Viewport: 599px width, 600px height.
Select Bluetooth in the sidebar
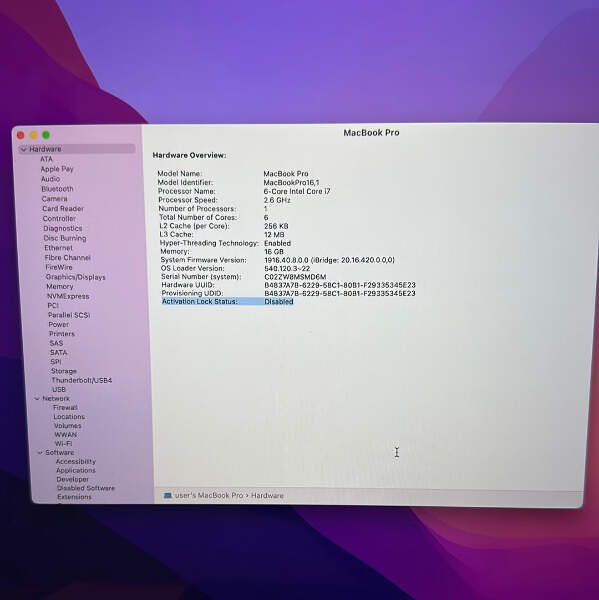[x=57, y=189]
